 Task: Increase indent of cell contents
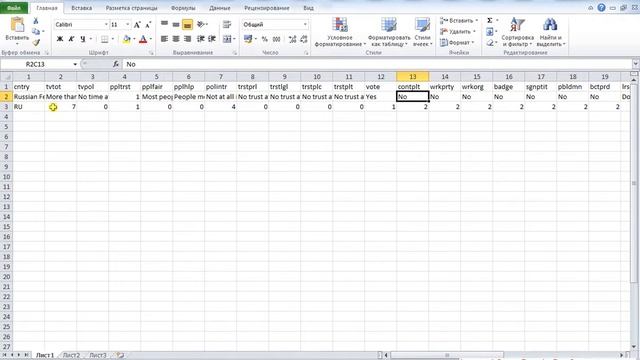pos(211,39)
